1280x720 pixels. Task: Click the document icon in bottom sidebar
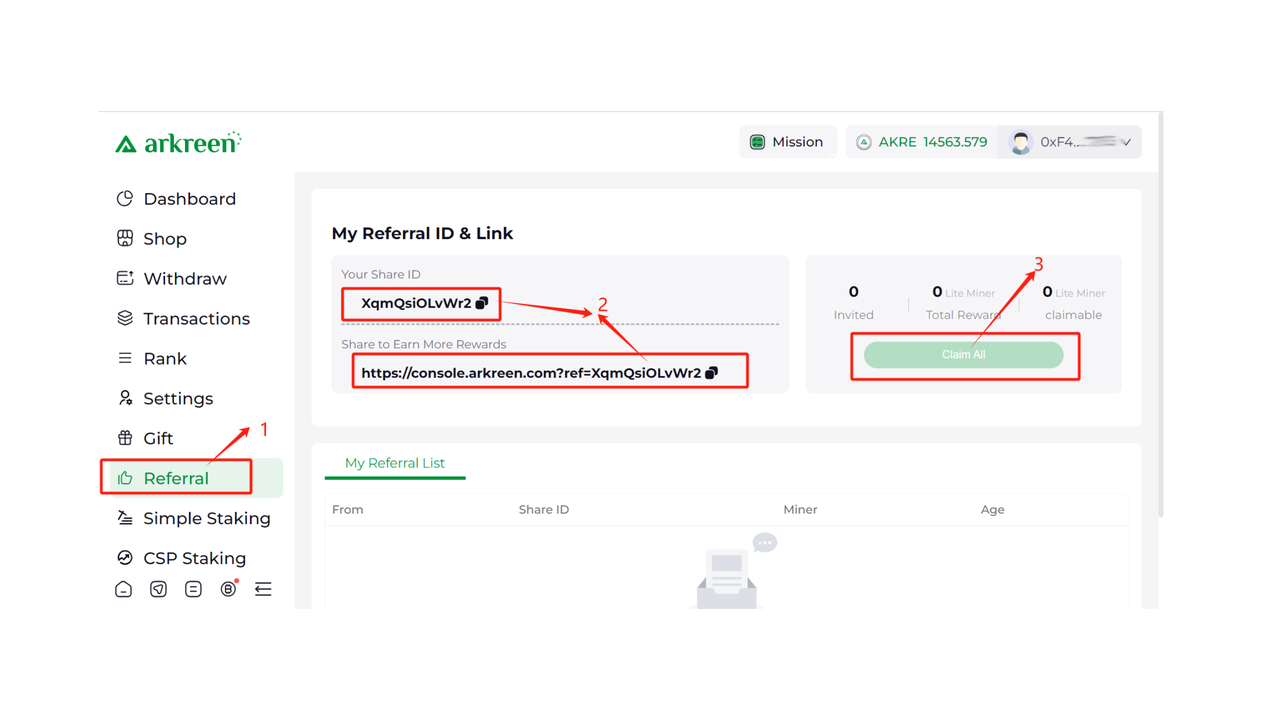coord(193,589)
